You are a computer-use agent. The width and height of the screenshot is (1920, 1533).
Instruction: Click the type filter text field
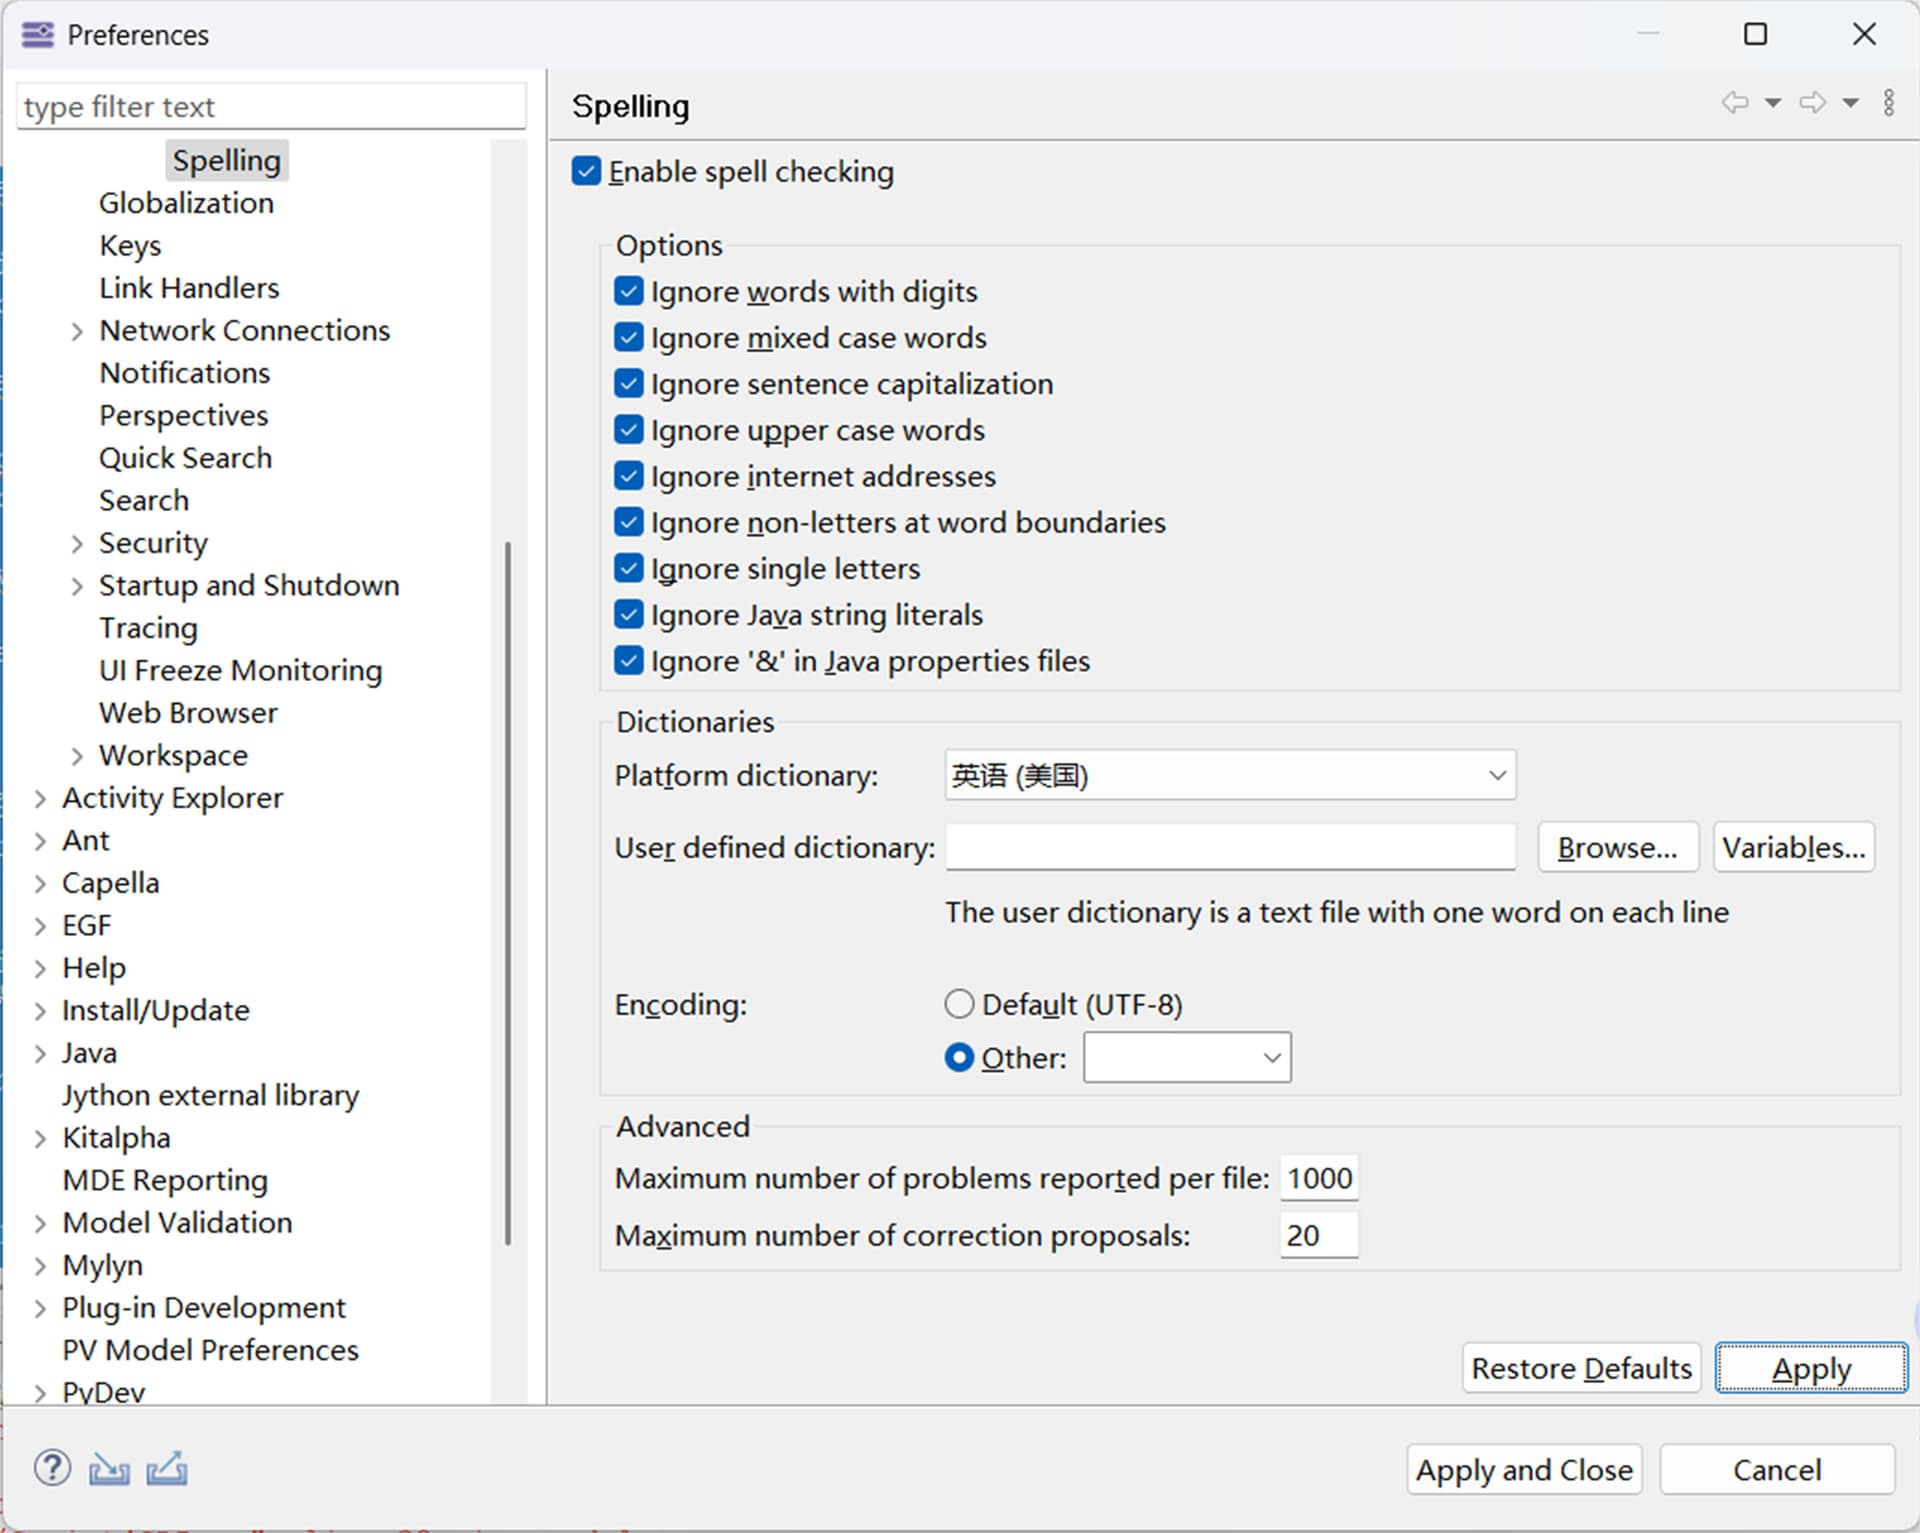click(x=270, y=107)
